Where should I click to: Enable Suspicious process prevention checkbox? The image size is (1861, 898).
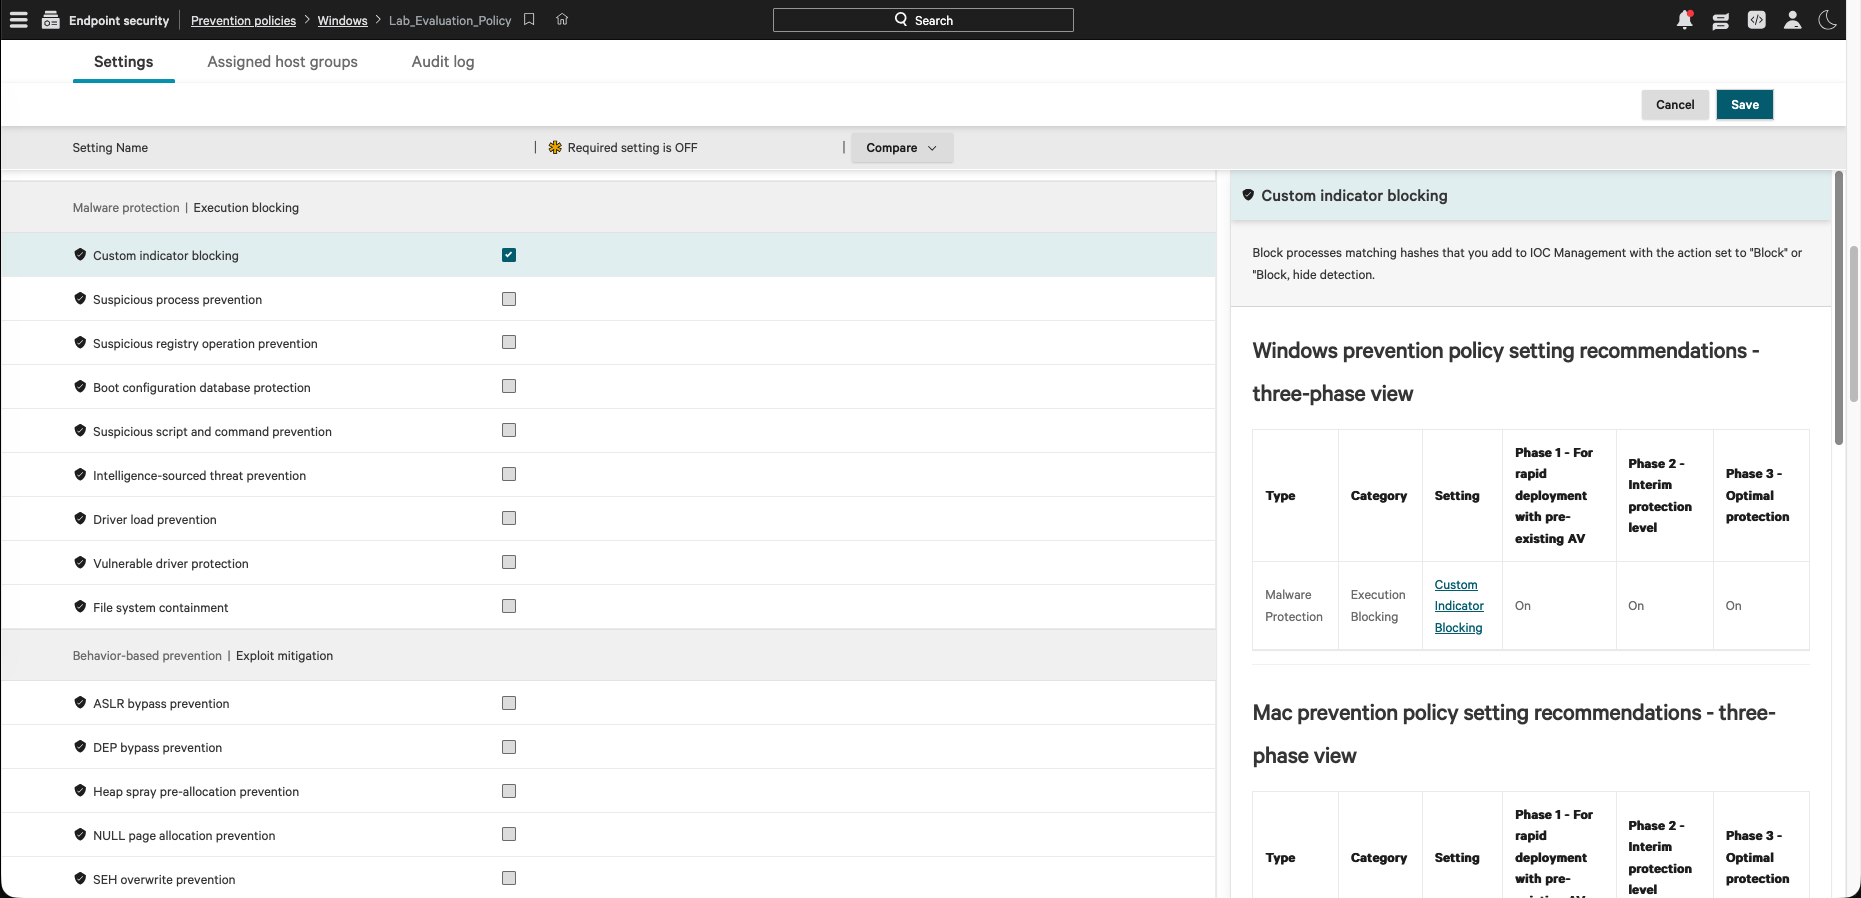(509, 299)
